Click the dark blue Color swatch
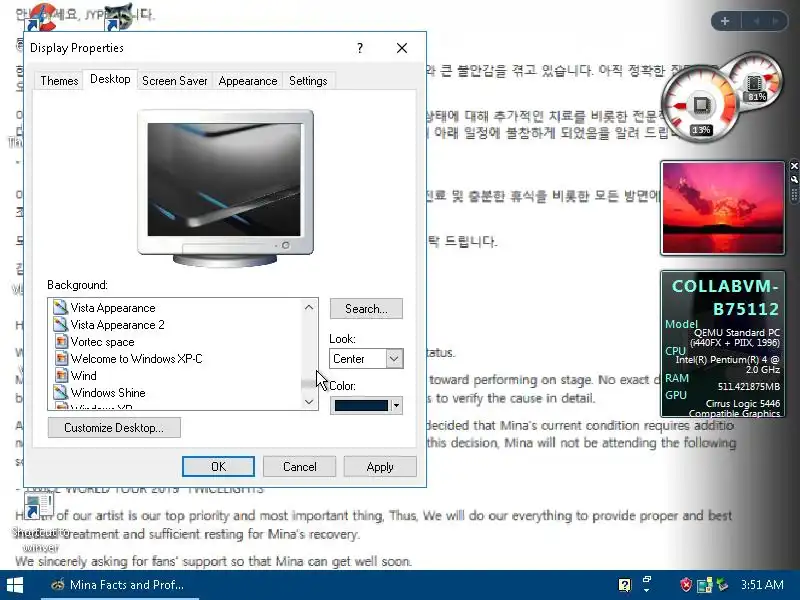The height and width of the screenshot is (600, 800). pos(361,406)
